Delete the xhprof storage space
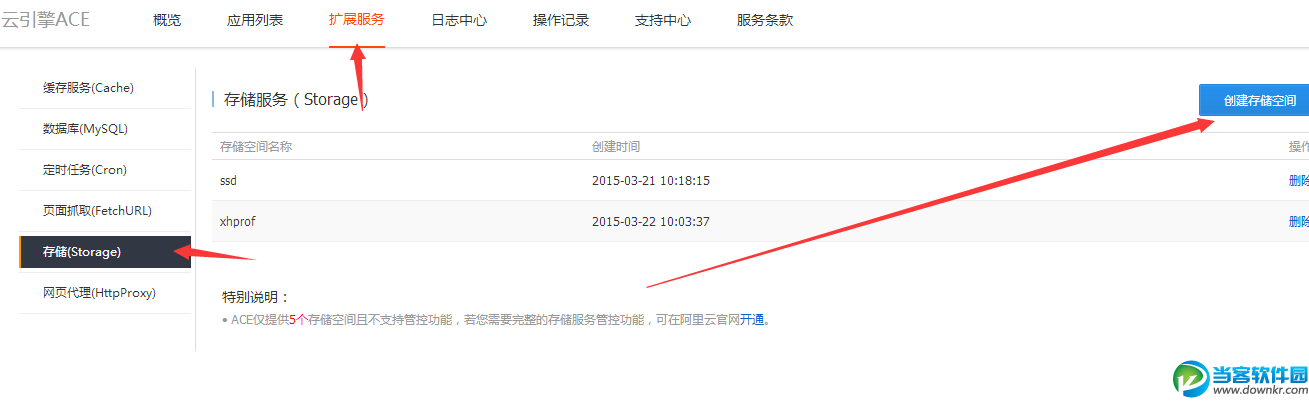Screen dimensions: 1309x404 point(1299,221)
